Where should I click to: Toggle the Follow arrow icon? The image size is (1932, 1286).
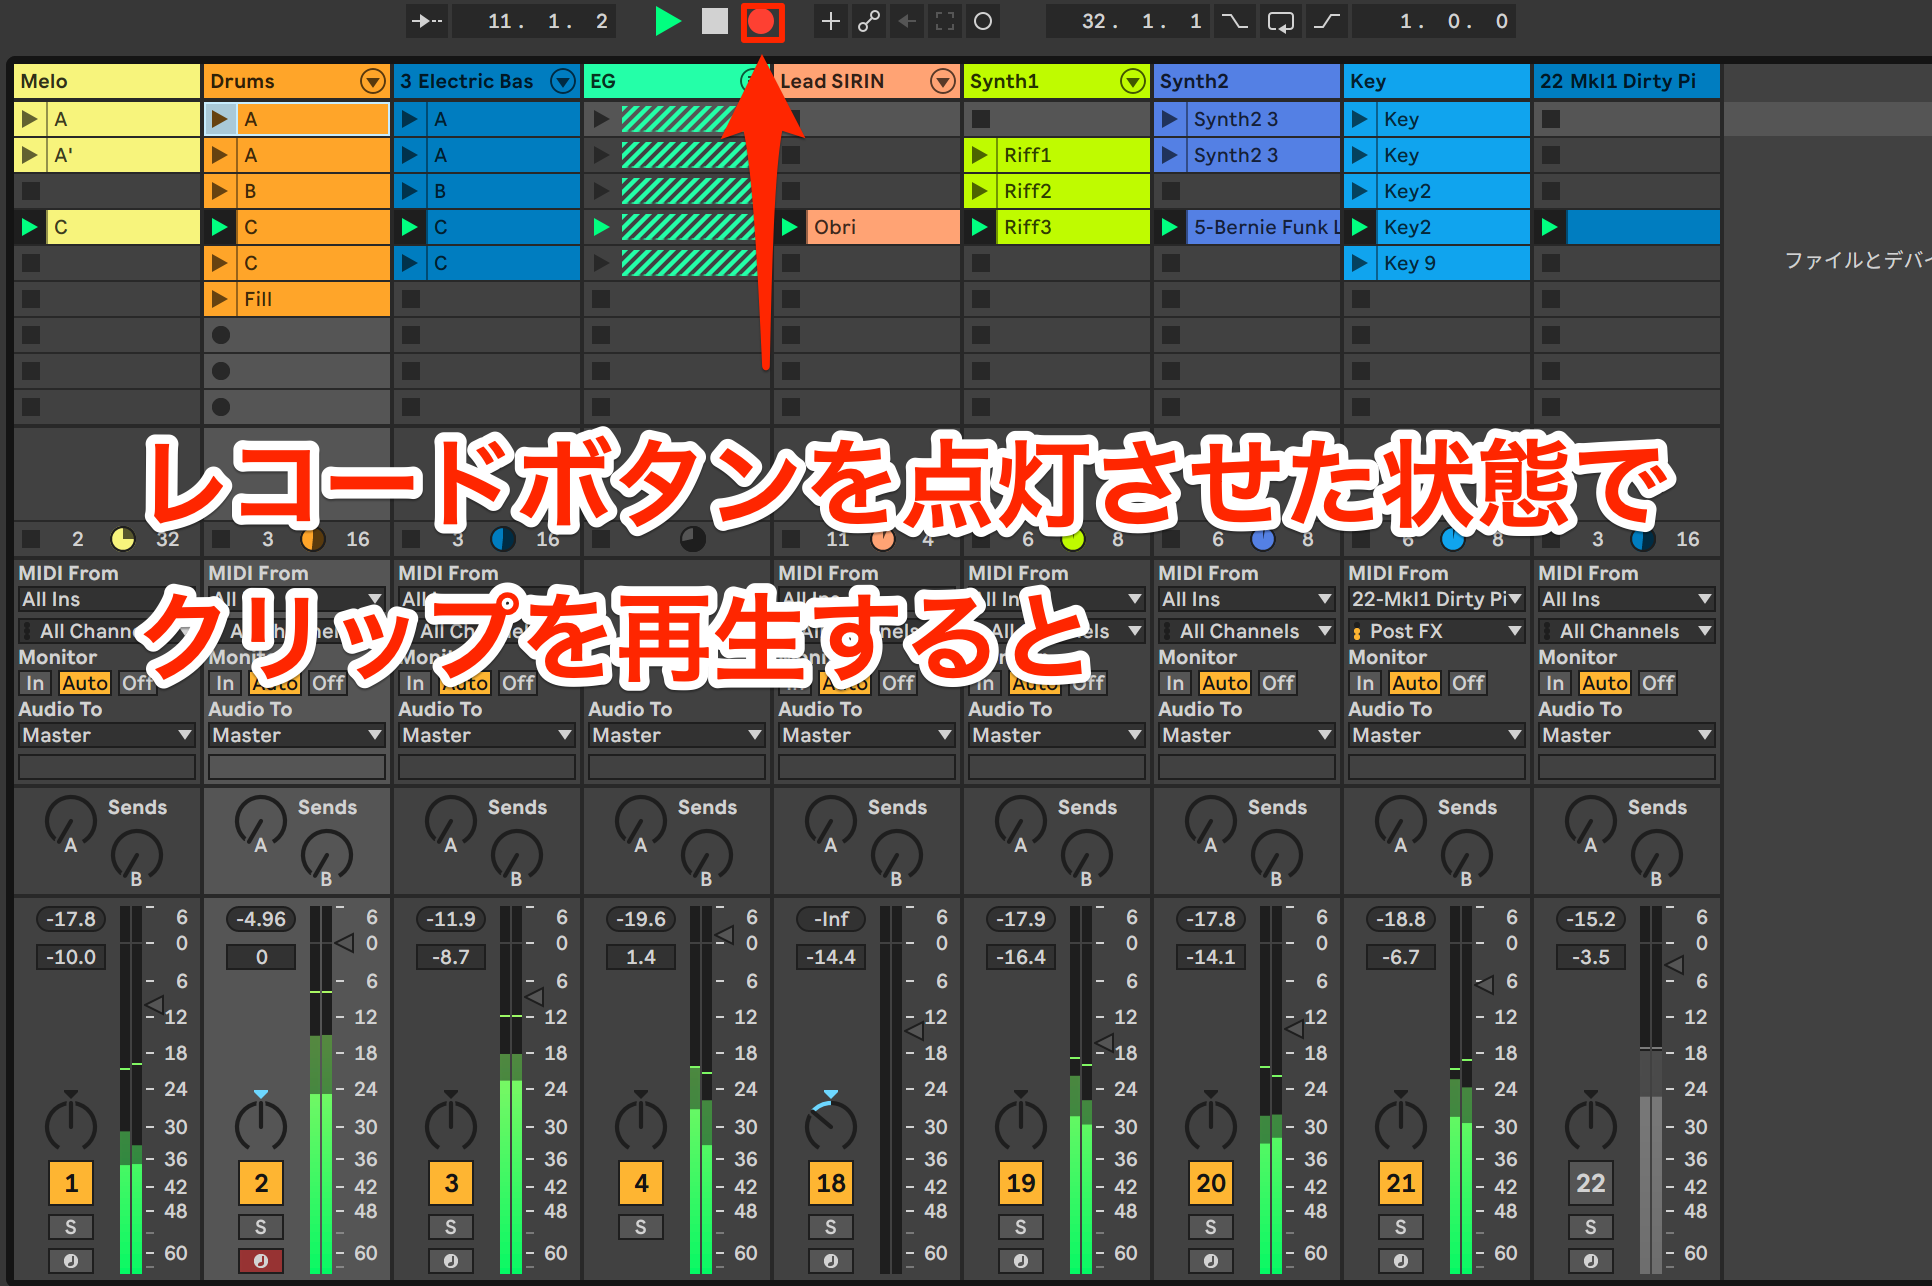point(428,21)
